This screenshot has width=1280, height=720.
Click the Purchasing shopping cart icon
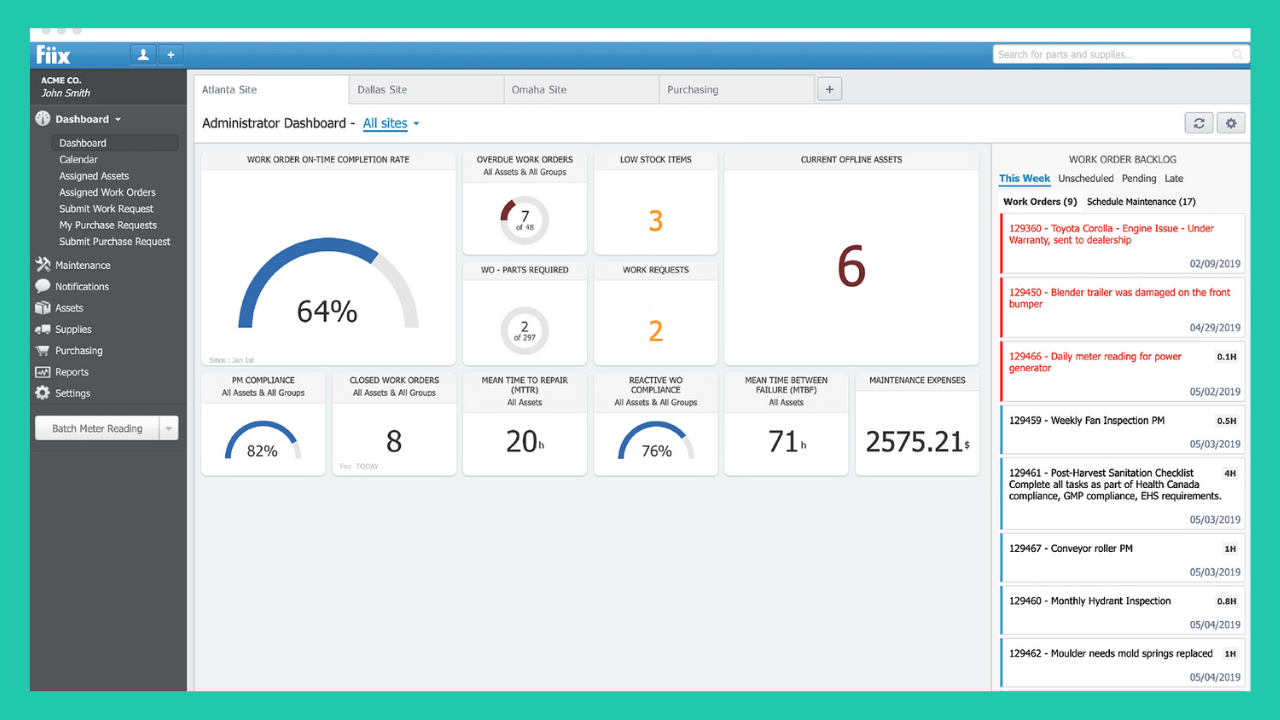pos(41,350)
